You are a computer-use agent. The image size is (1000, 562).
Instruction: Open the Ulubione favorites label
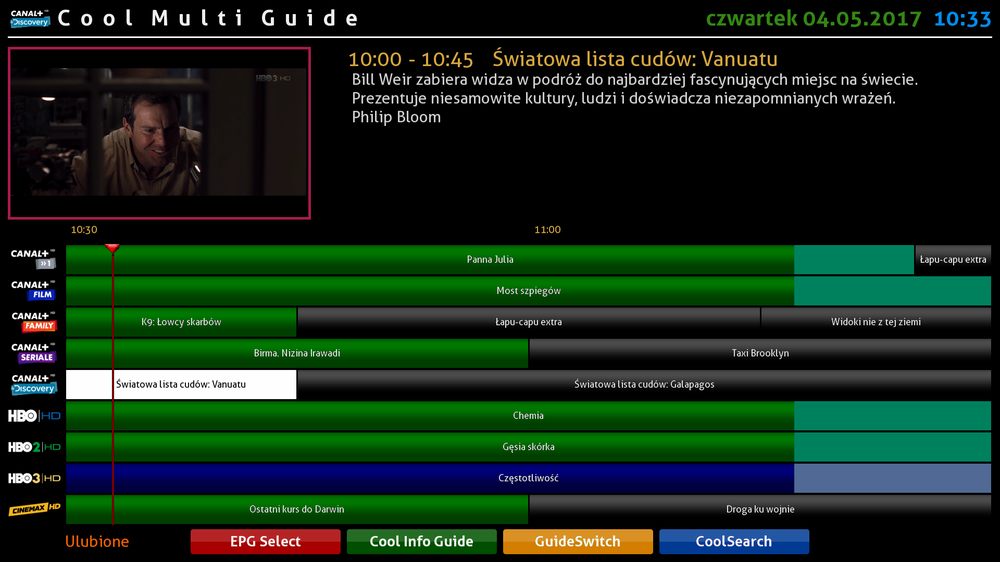point(97,542)
